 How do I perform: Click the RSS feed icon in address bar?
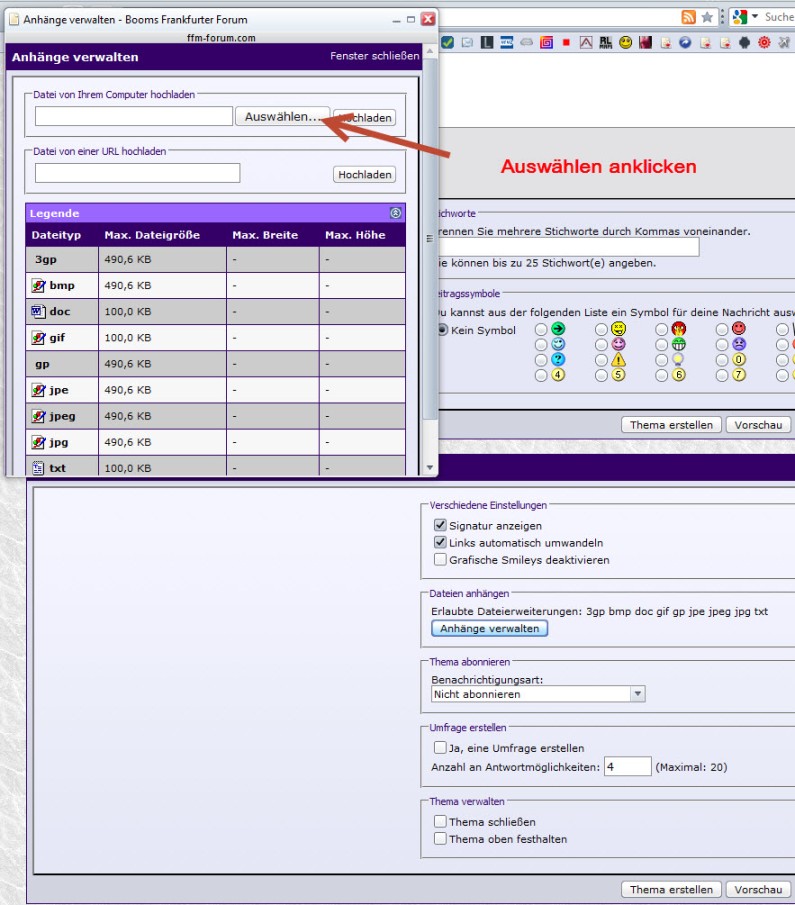pos(688,17)
